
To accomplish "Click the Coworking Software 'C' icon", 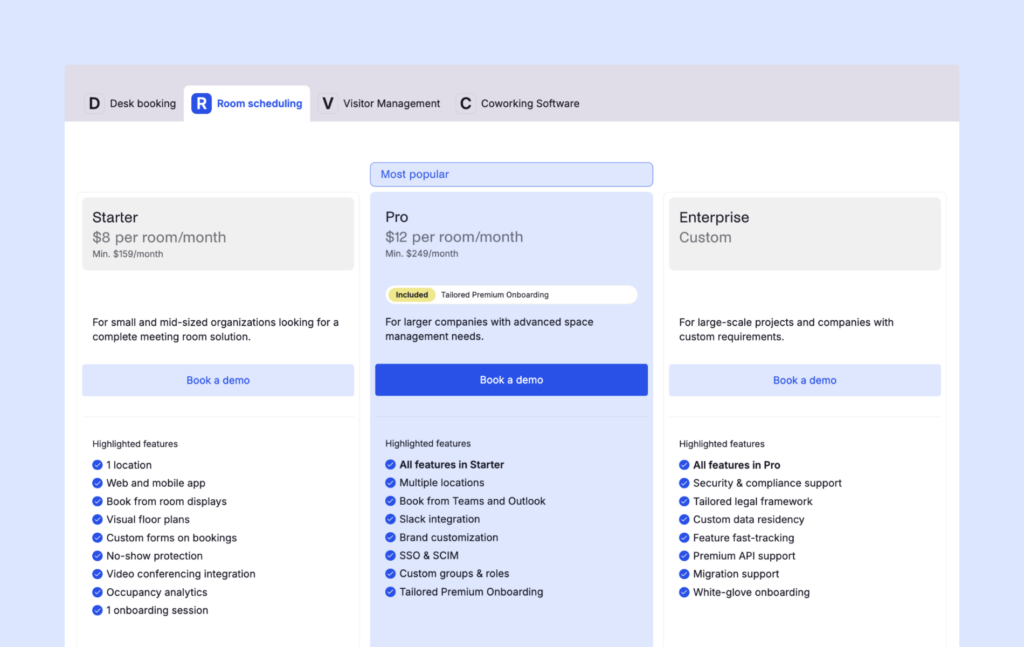I will click(465, 103).
